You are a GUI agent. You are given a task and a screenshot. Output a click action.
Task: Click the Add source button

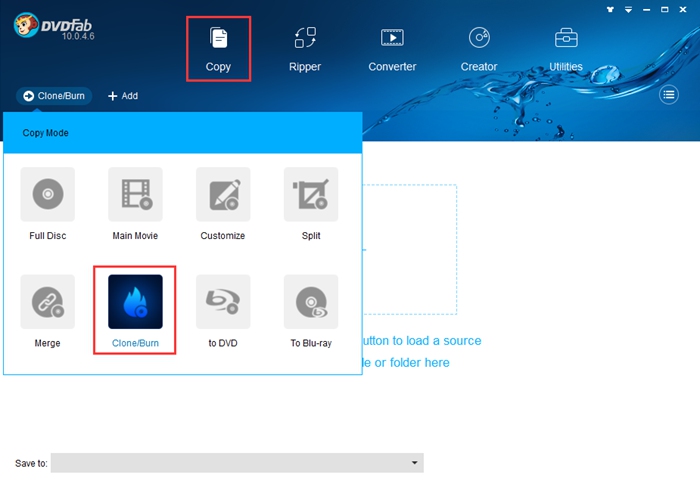(123, 96)
